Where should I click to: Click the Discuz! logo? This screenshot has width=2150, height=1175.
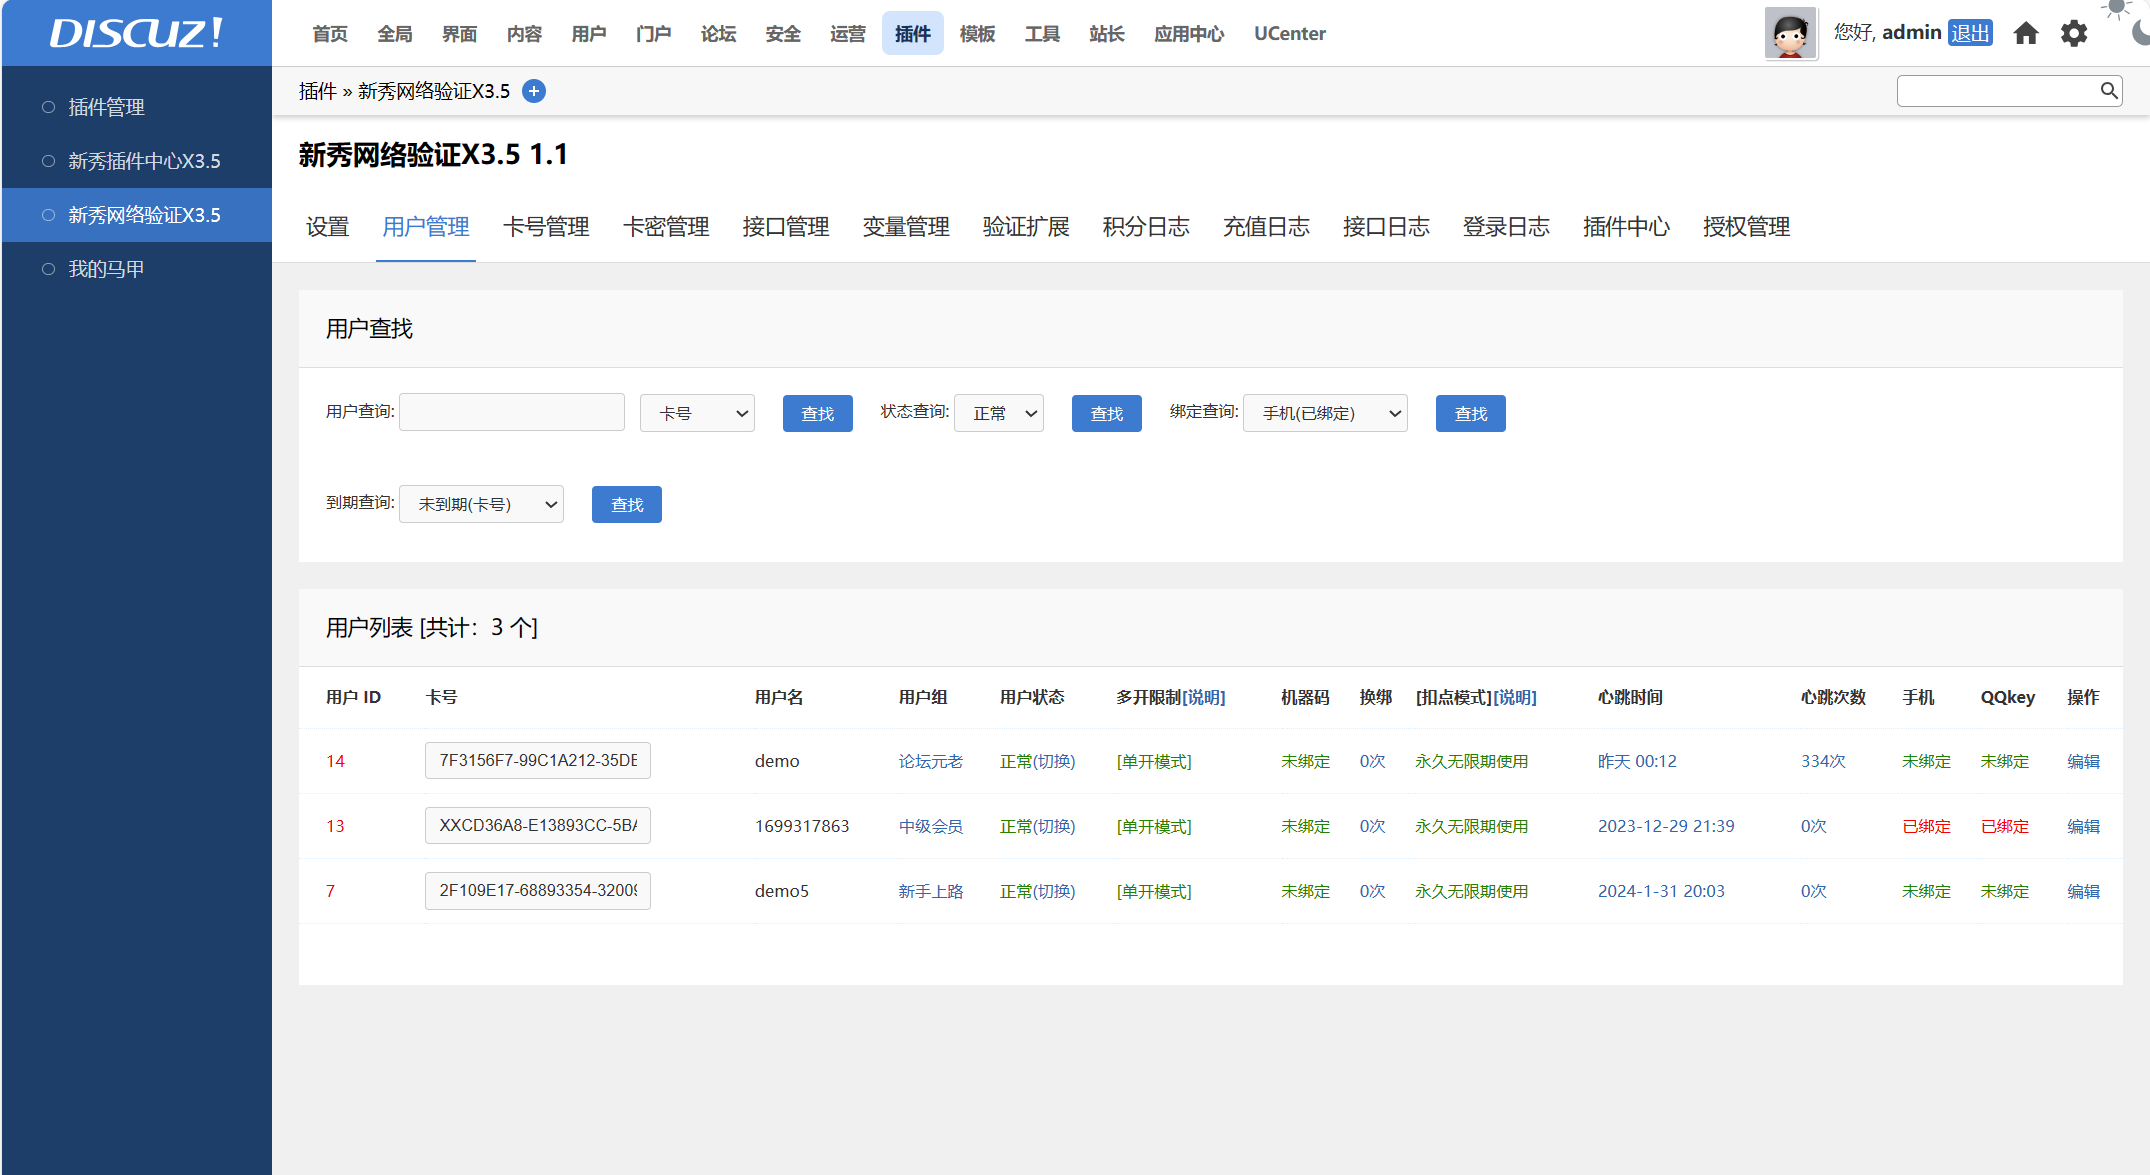tap(136, 33)
